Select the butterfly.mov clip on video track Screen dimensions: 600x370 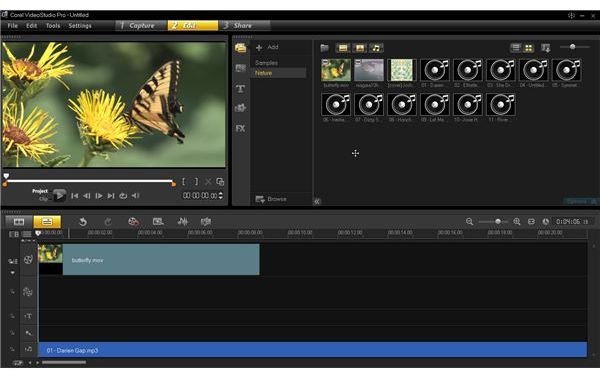pos(149,259)
